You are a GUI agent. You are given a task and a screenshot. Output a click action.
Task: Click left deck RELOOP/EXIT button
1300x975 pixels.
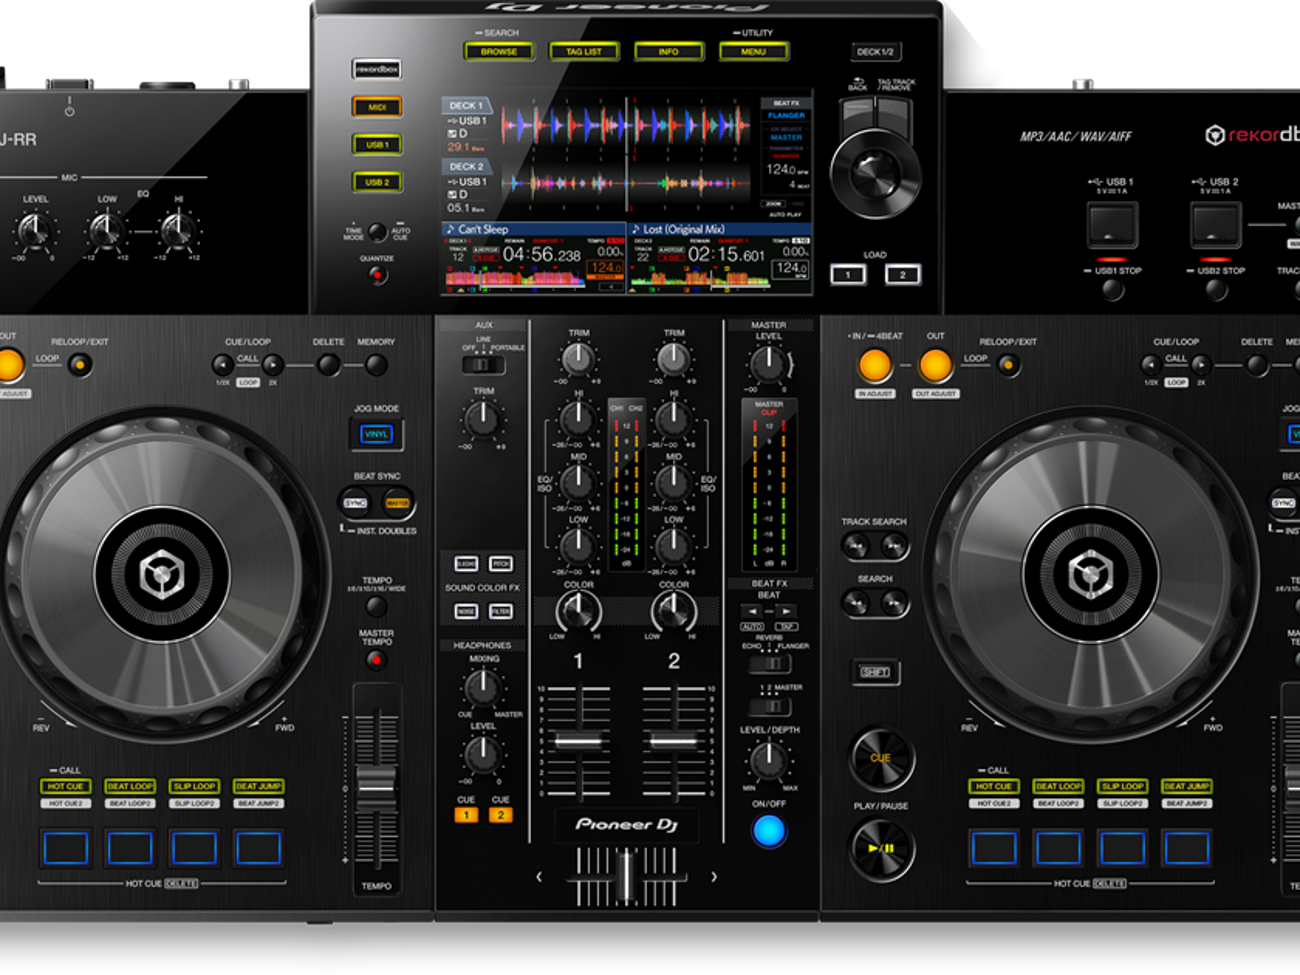79,365
